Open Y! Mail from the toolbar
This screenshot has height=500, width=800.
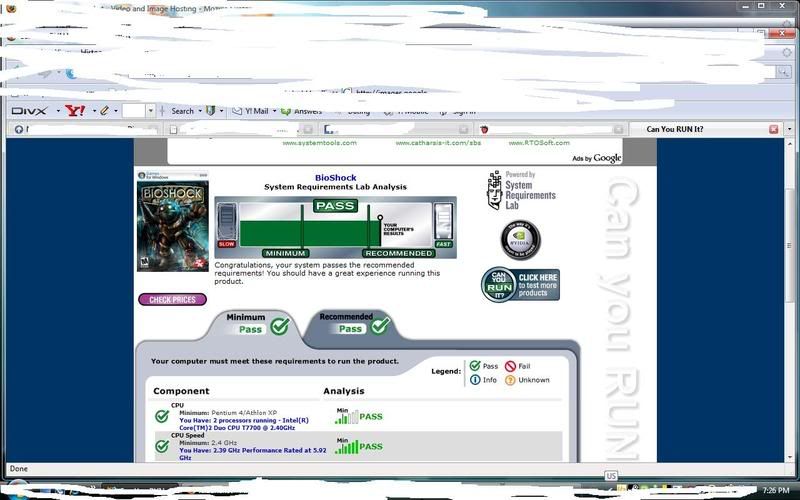point(251,111)
